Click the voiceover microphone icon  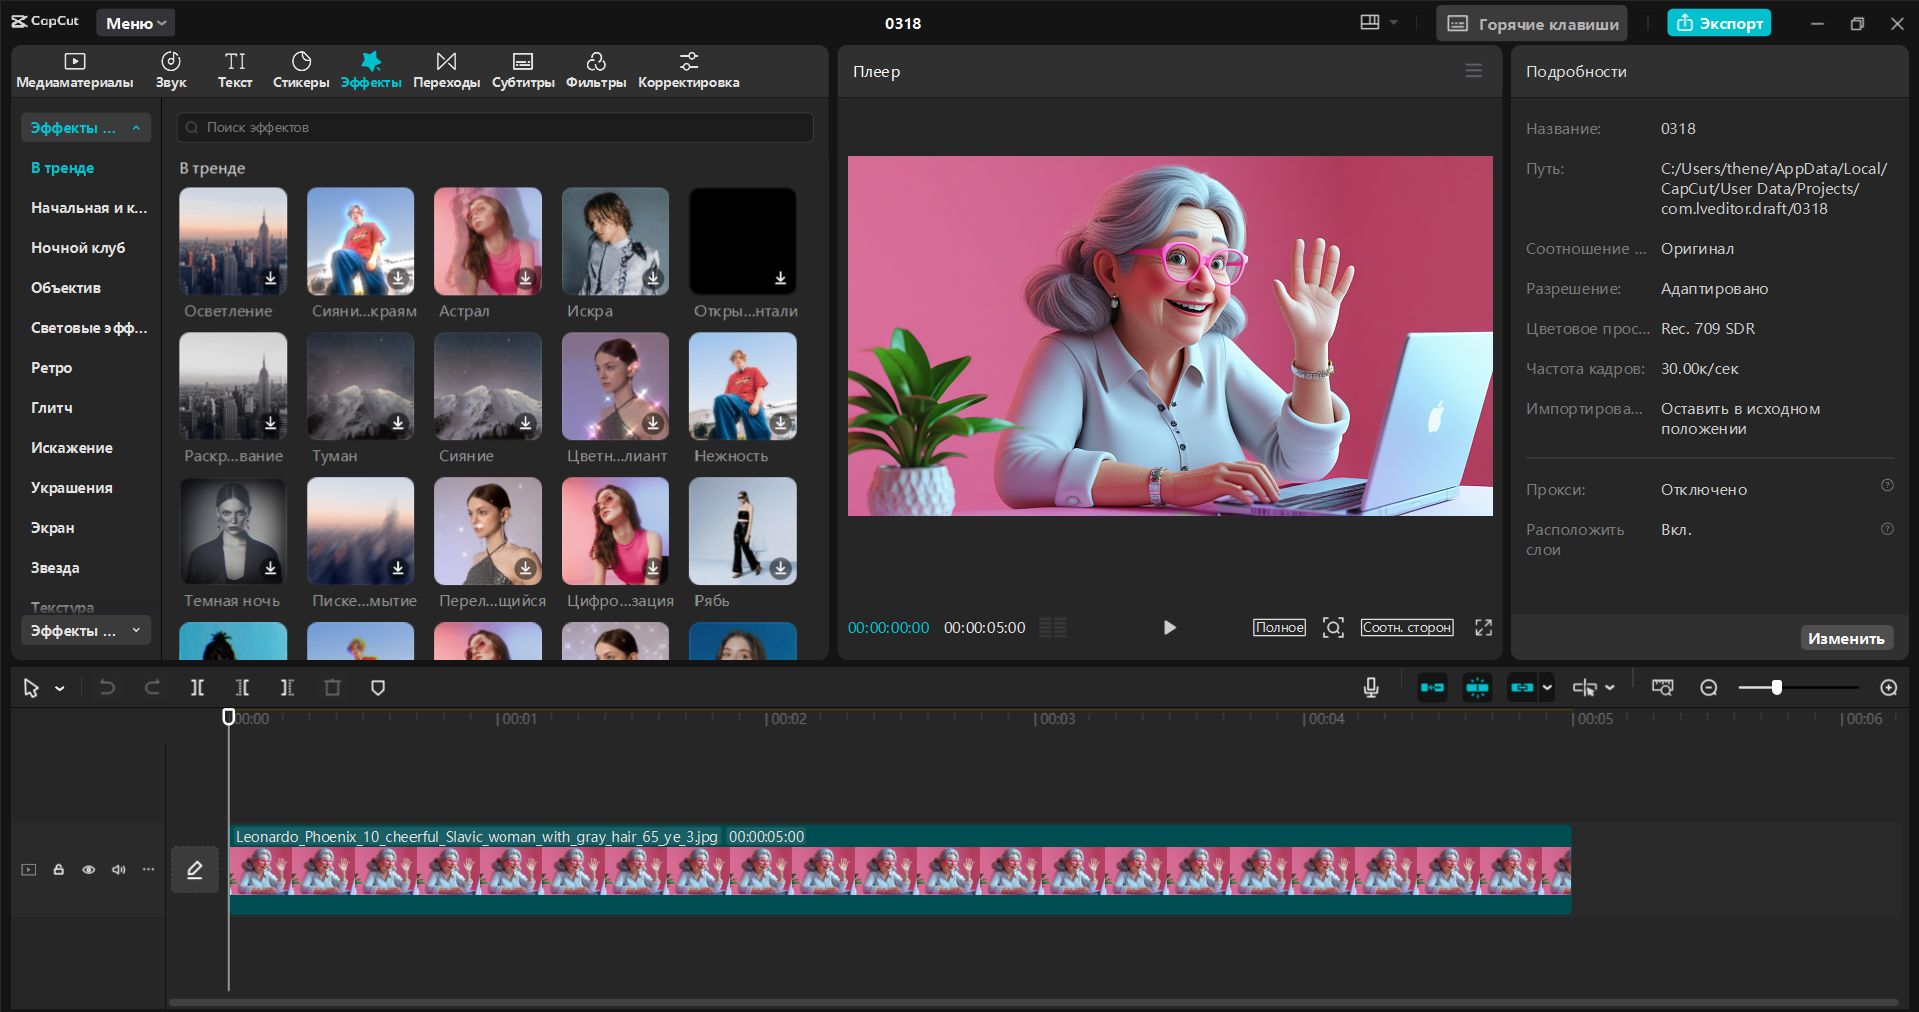(x=1371, y=688)
